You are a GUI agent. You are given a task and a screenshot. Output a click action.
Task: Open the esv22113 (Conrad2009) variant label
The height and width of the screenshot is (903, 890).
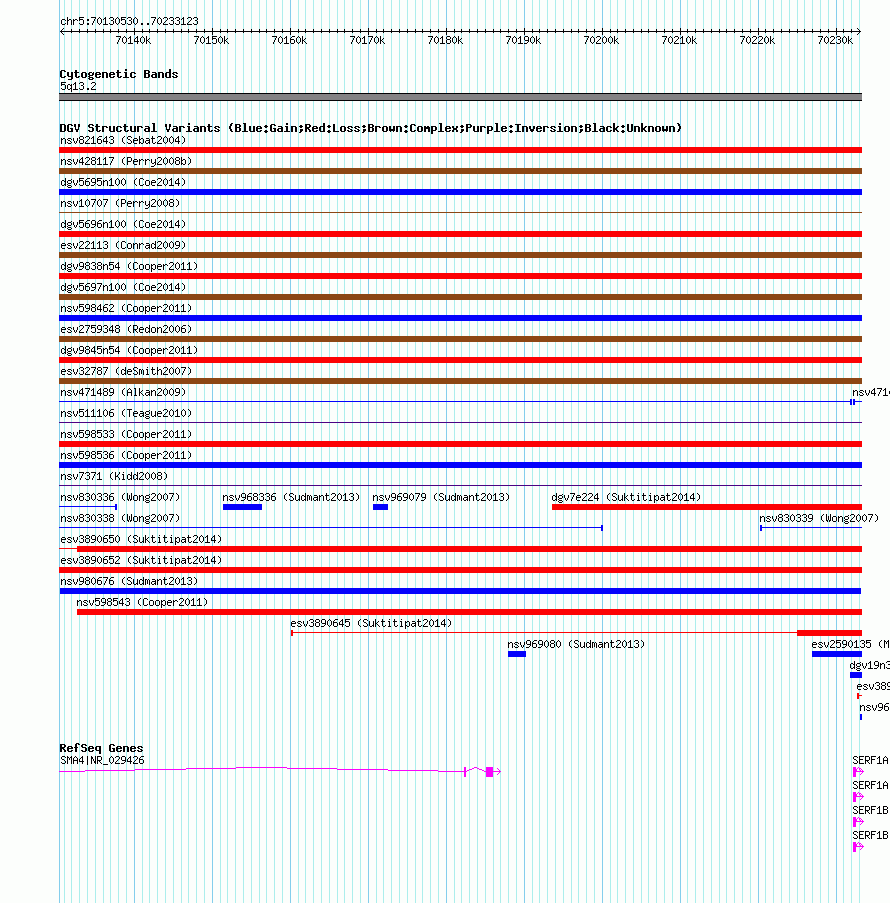[123, 245]
